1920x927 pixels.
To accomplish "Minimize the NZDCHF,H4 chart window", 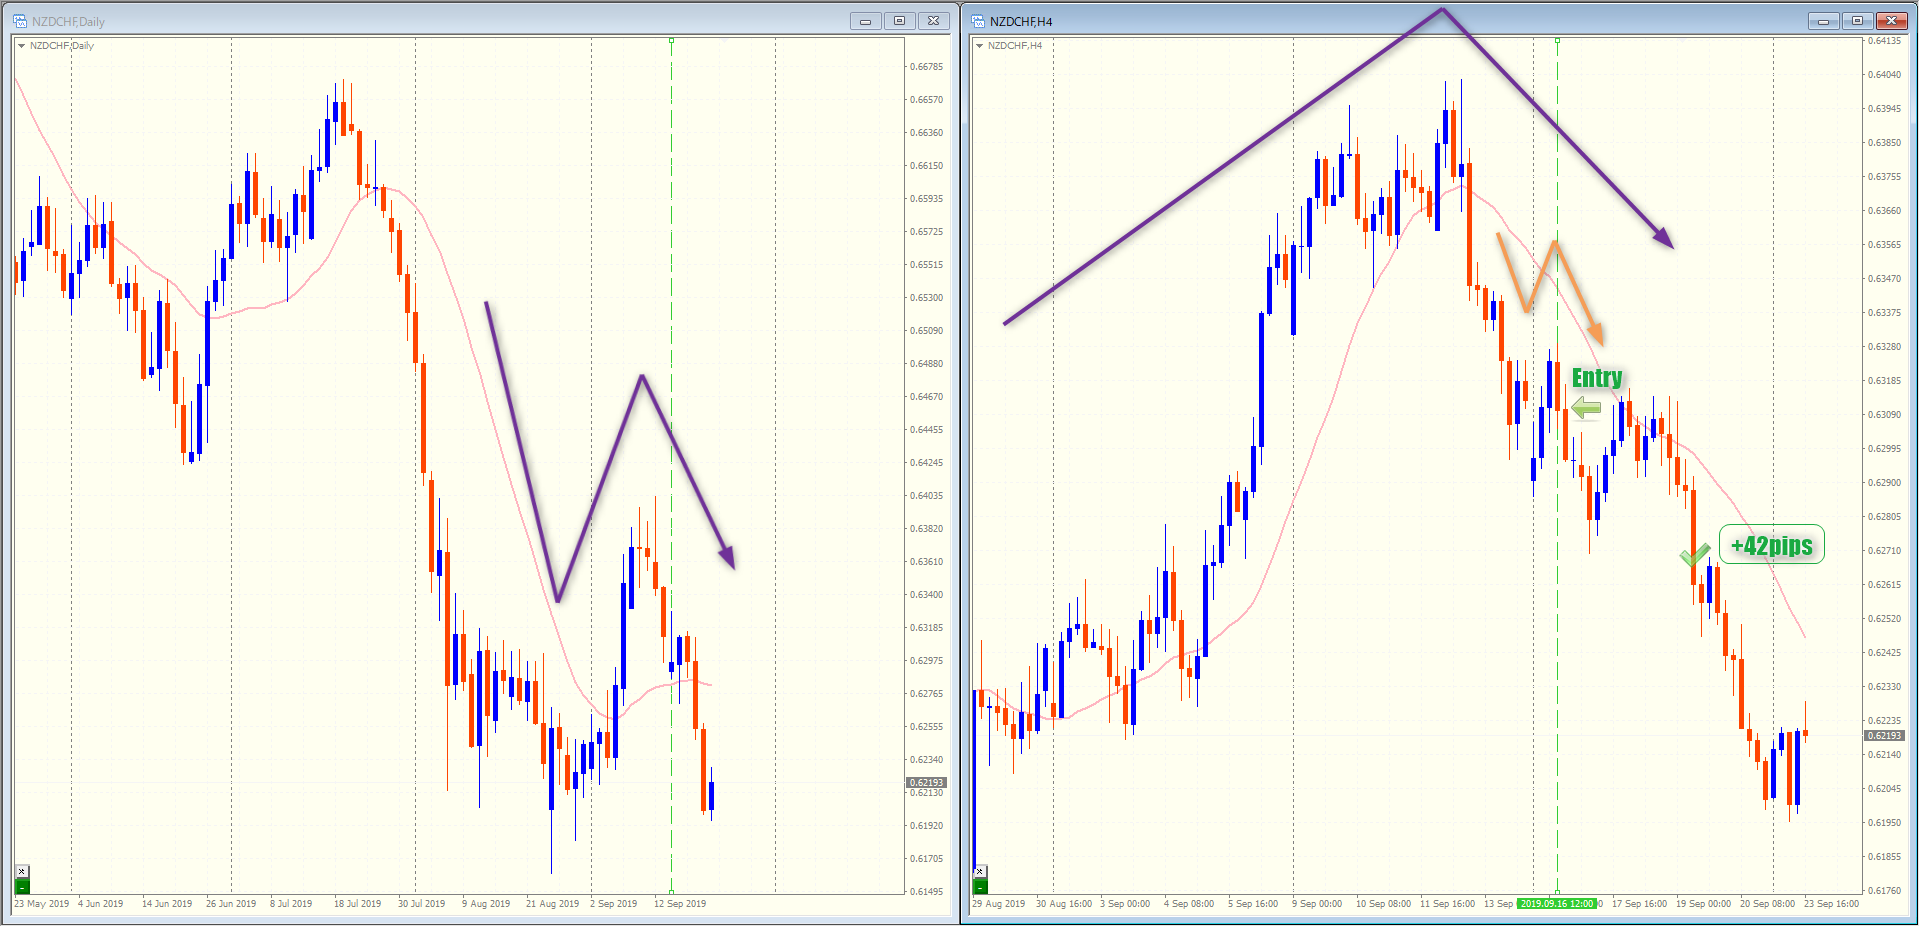I will (1823, 21).
